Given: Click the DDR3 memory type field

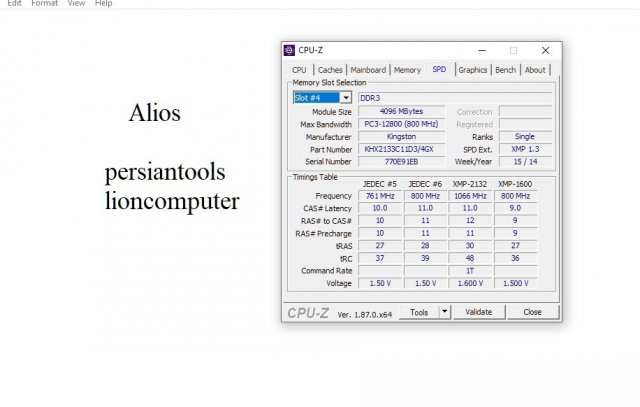Looking at the screenshot, I should pos(455,98).
